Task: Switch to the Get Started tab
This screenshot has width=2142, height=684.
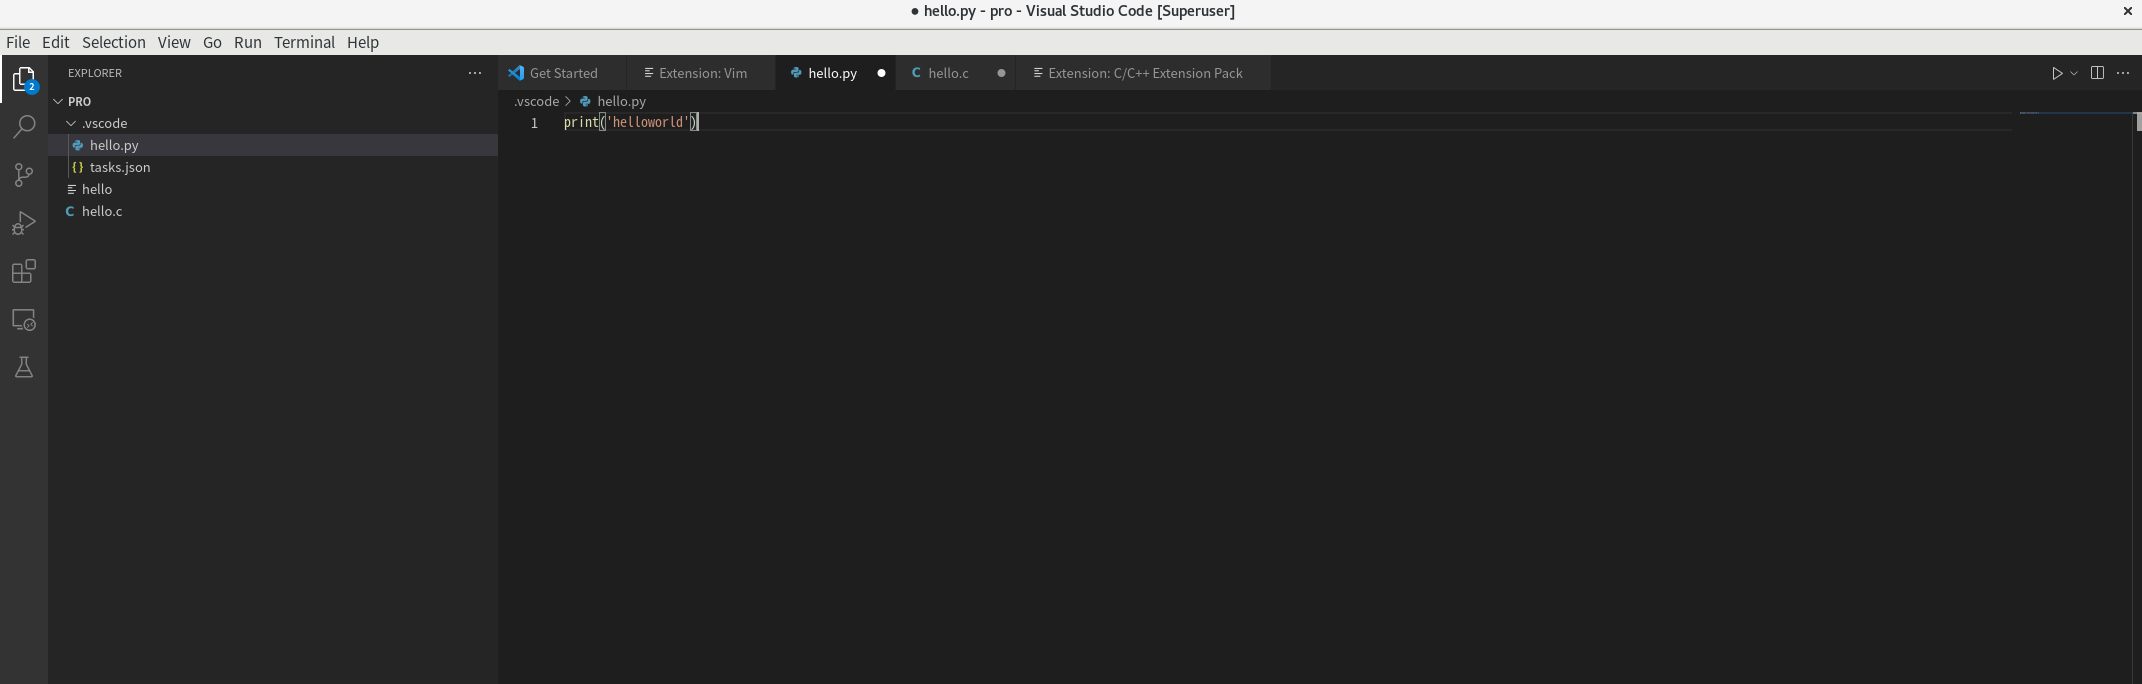Action: pyautogui.click(x=563, y=73)
